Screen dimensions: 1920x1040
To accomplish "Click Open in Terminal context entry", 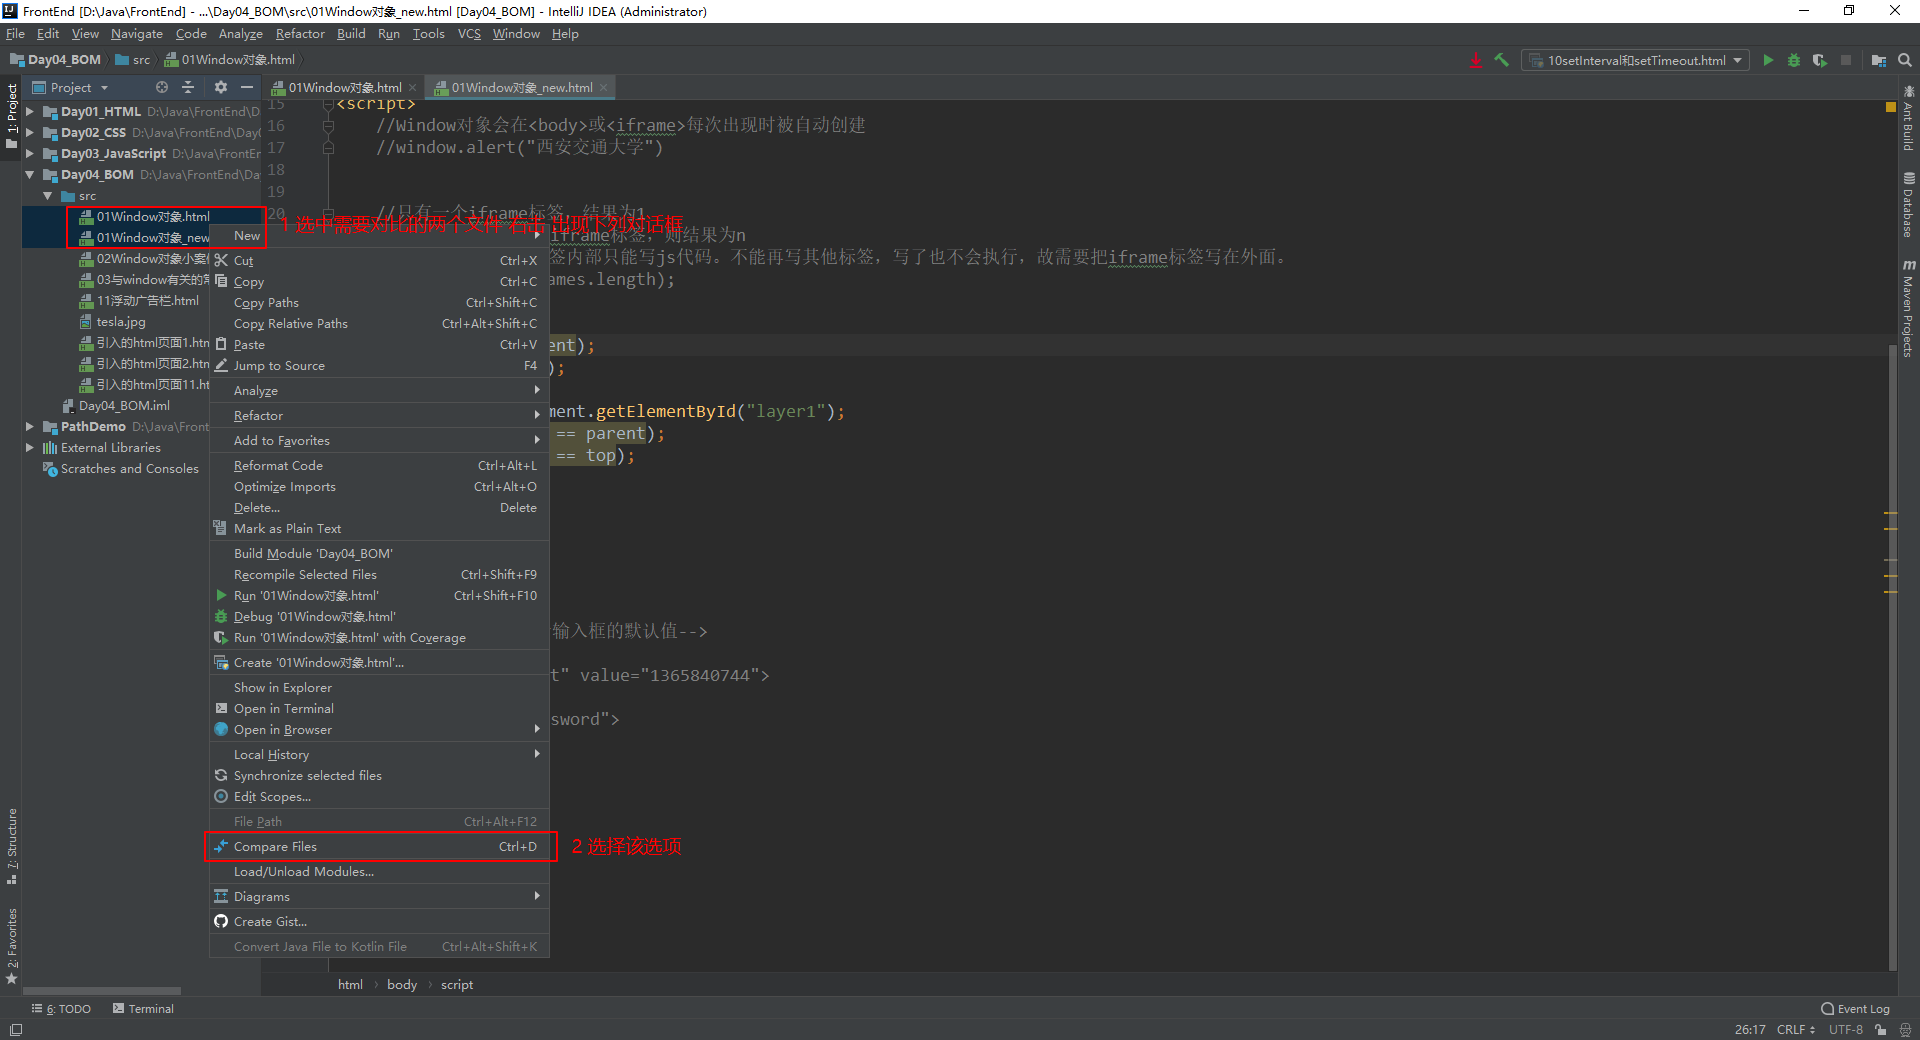I will [x=379, y=708].
